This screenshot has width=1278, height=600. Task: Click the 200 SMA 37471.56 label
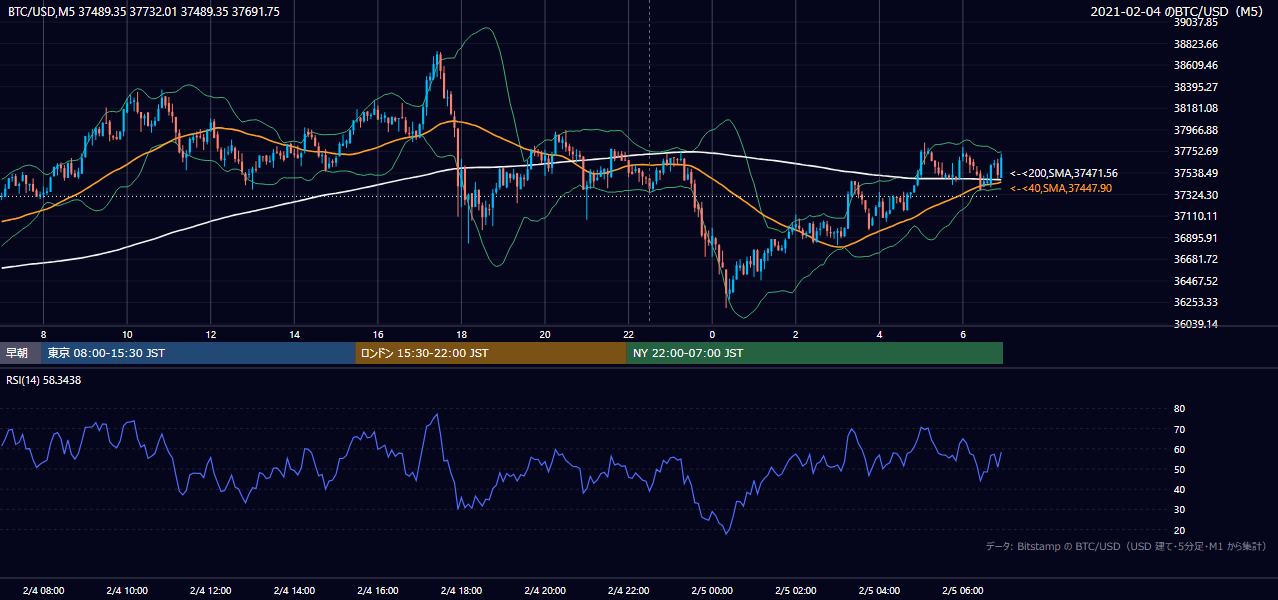click(x=1064, y=173)
